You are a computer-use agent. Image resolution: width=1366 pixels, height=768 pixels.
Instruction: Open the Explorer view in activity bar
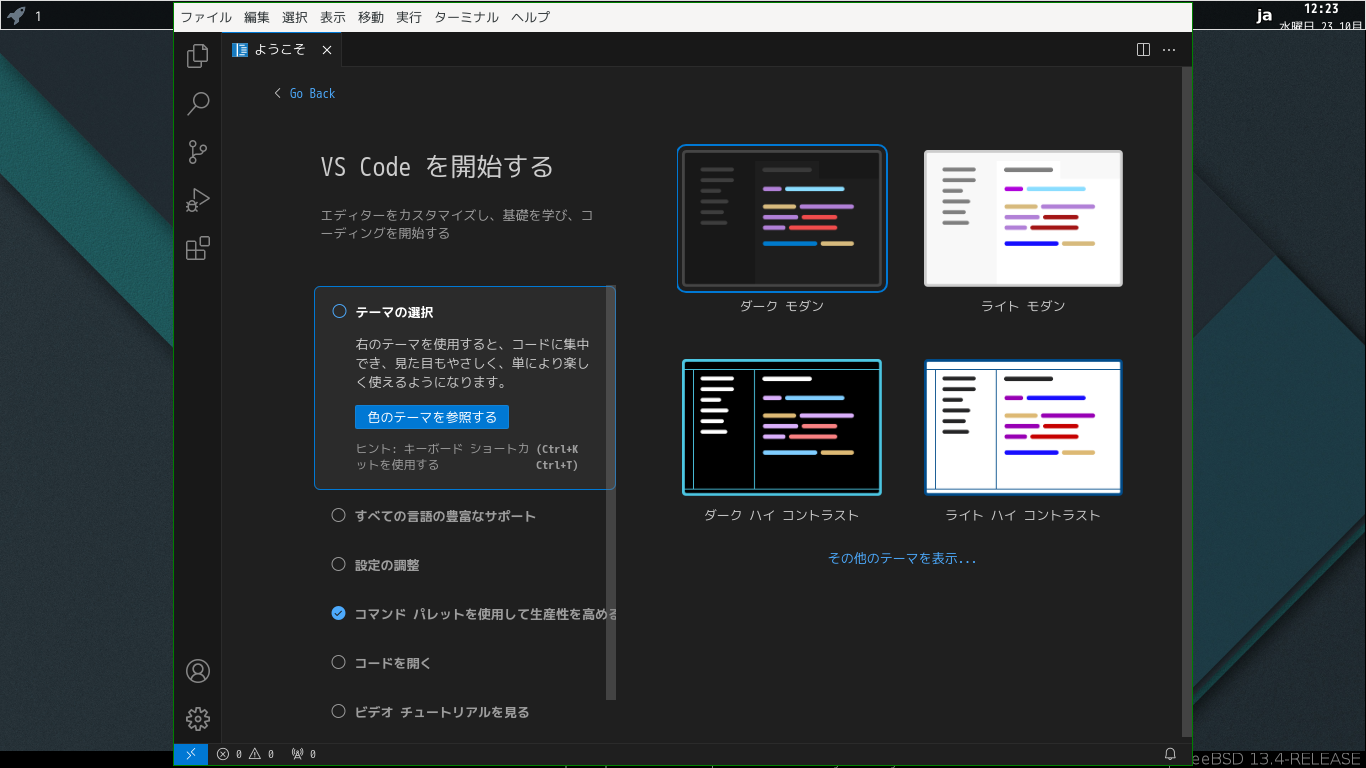[x=198, y=56]
